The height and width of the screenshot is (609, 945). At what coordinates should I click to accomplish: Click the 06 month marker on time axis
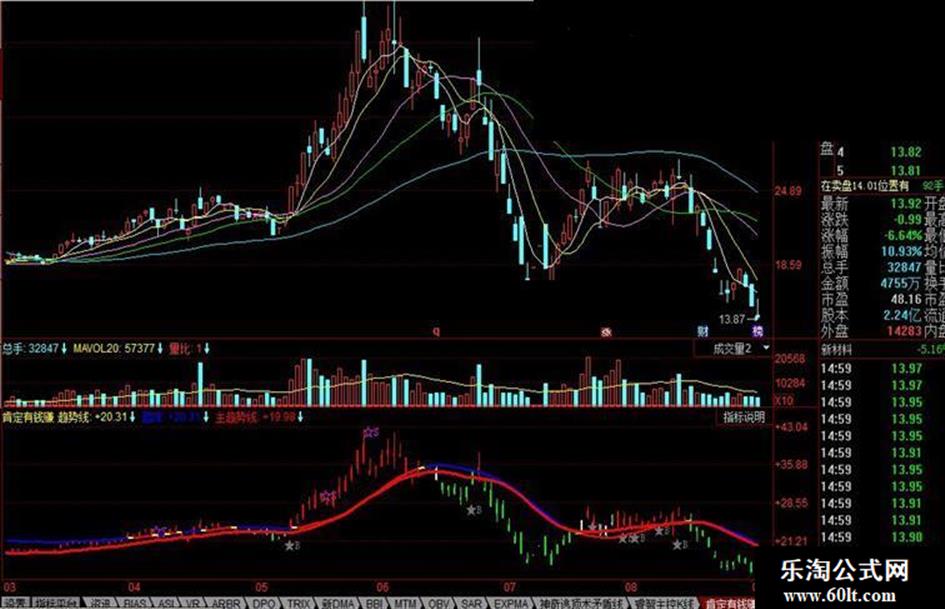point(383,587)
